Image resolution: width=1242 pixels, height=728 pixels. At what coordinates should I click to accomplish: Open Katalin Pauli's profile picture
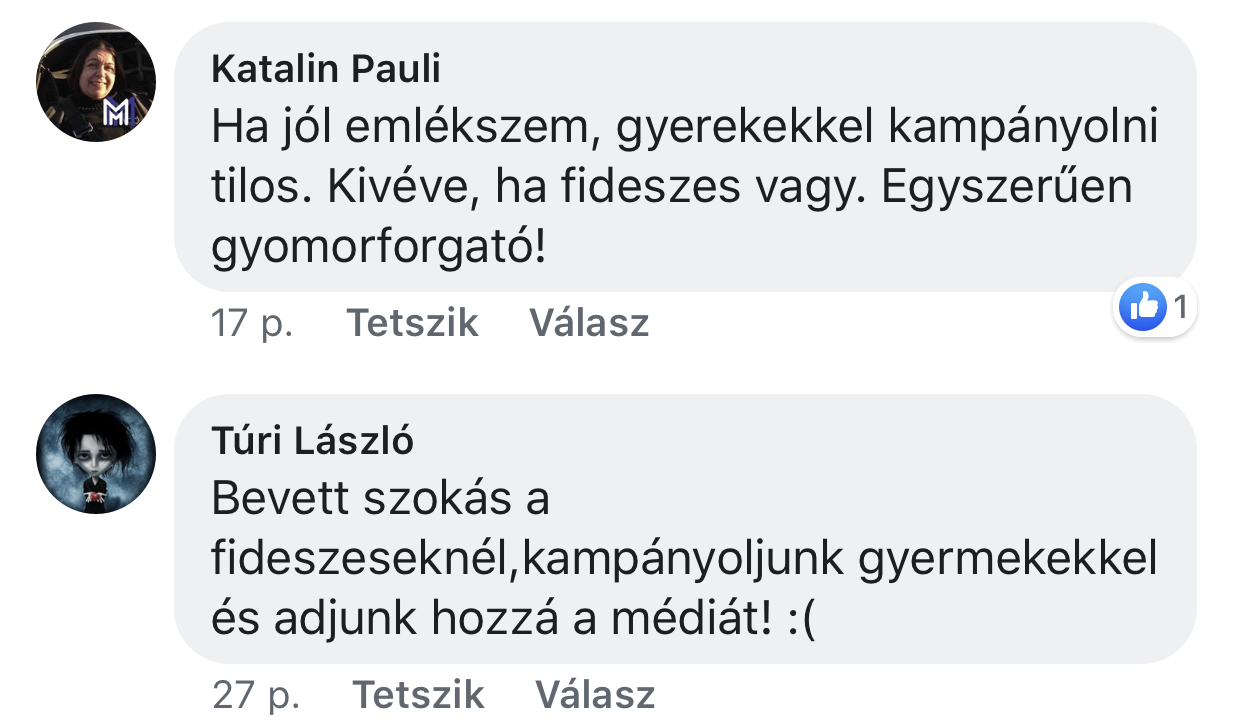pyautogui.click(x=96, y=82)
